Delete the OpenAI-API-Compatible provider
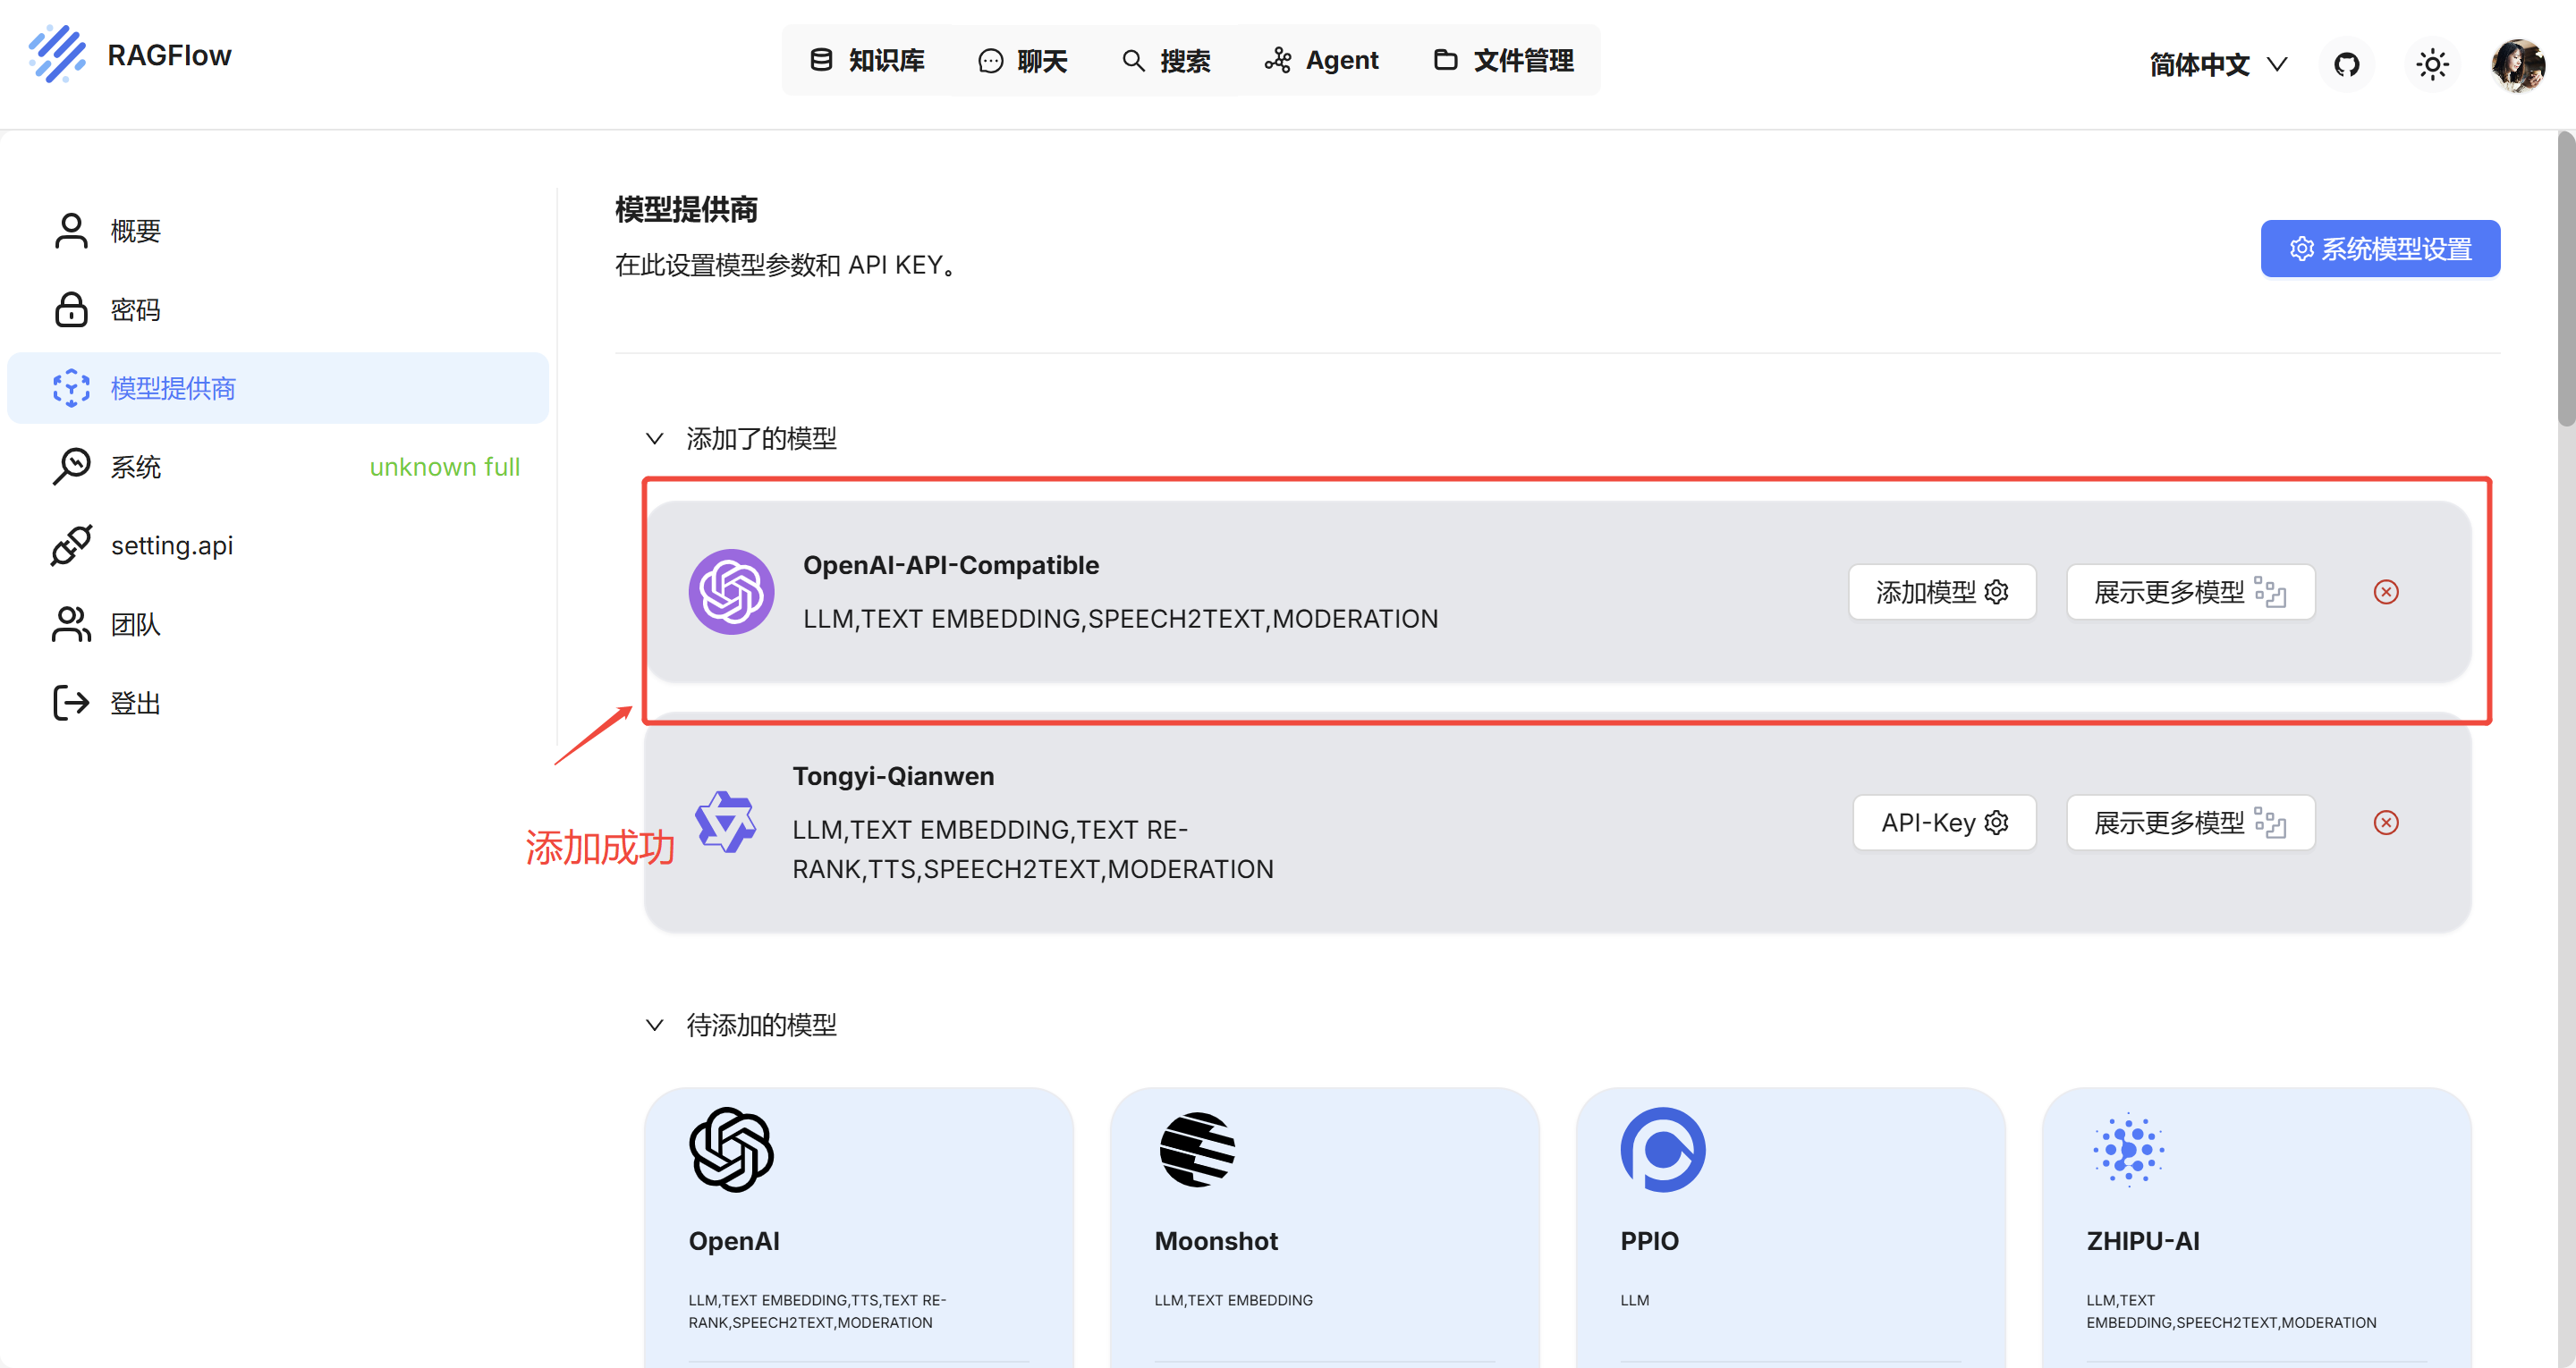 point(2386,592)
